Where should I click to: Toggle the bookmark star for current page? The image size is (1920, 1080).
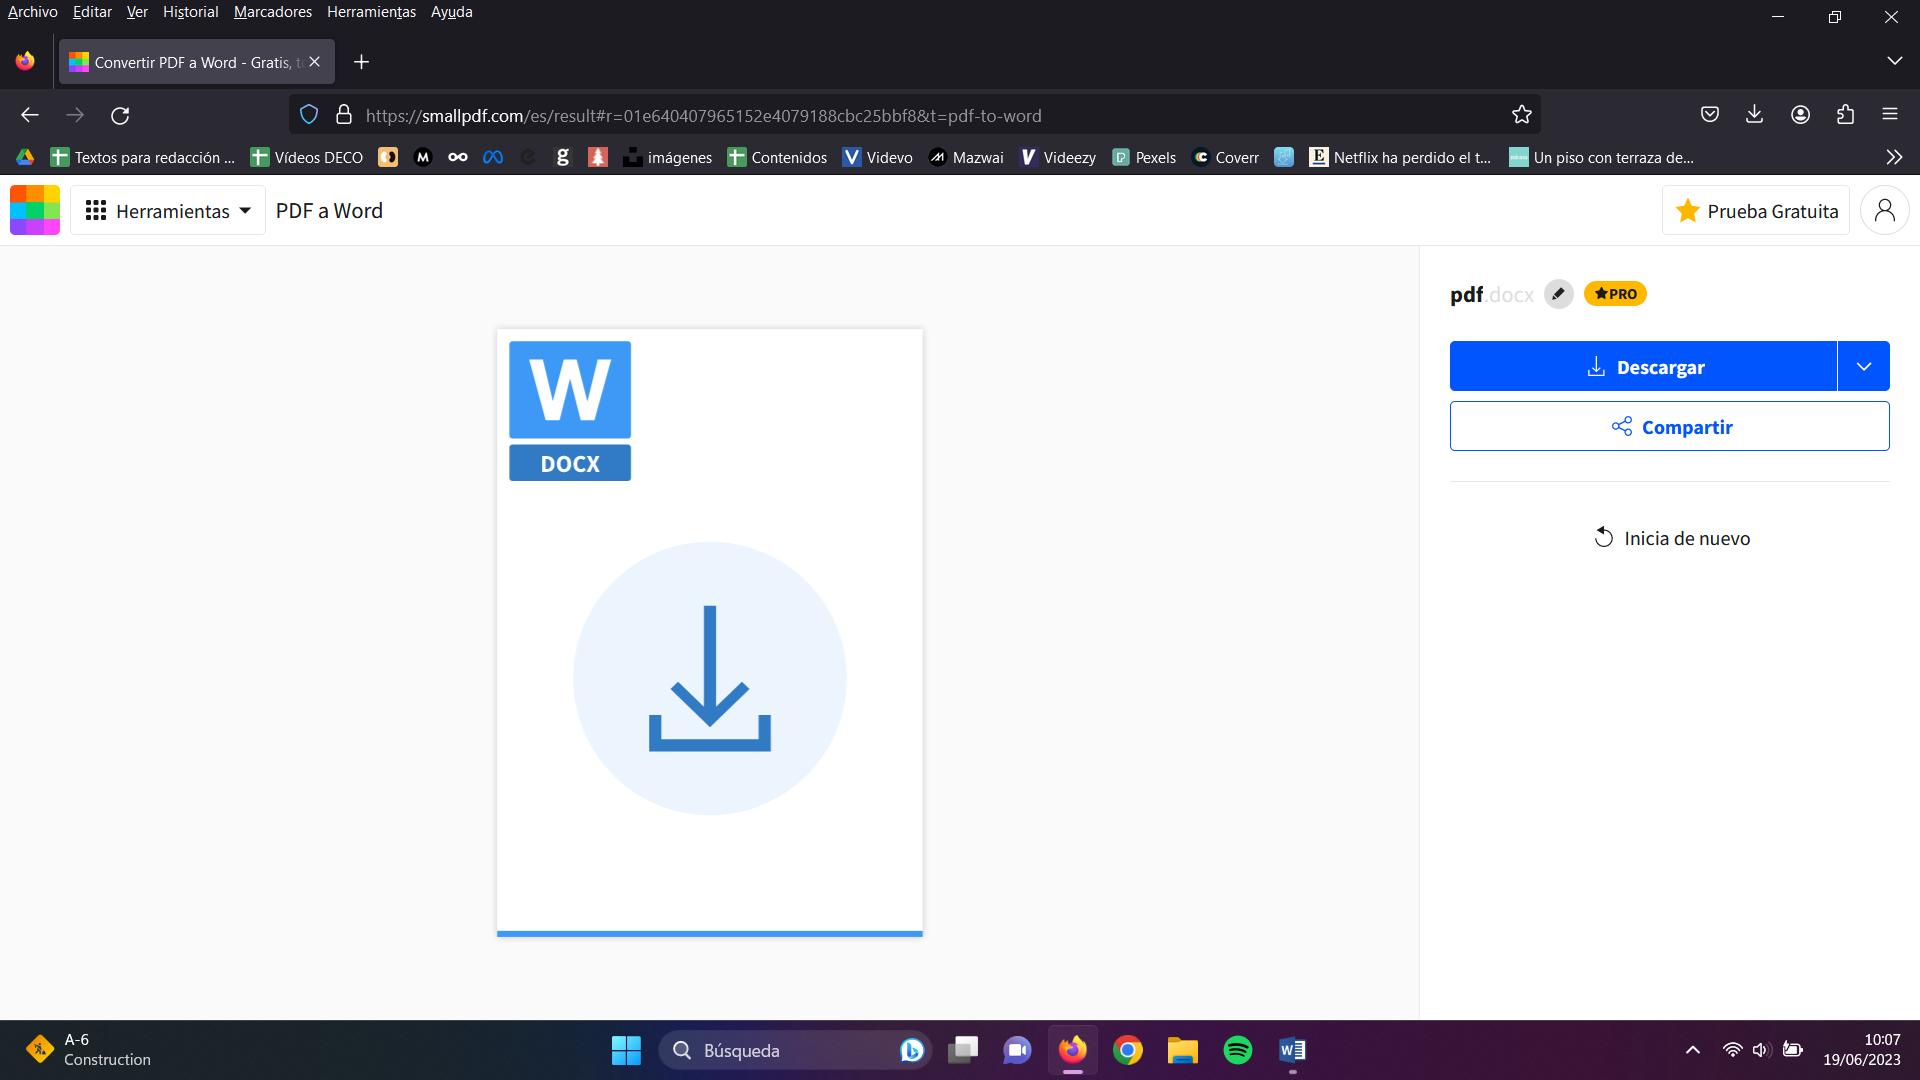coord(1521,114)
